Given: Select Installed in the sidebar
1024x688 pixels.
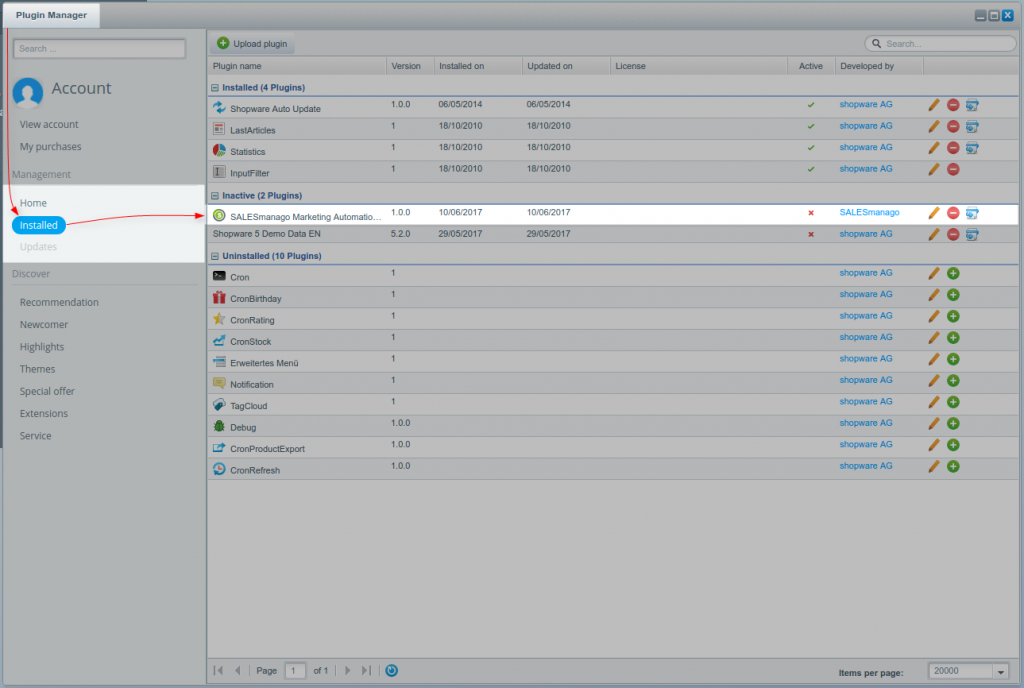Looking at the screenshot, I should [x=39, y=225].
